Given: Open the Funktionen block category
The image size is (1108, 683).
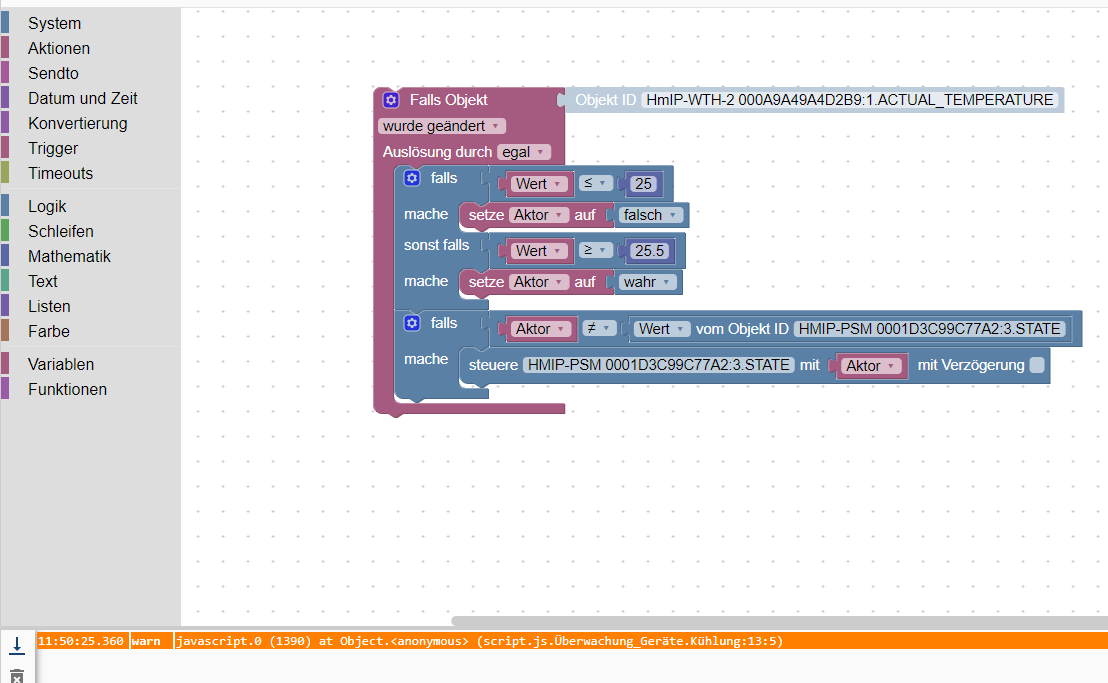Looking at the screenshot, I should point(67,389).
